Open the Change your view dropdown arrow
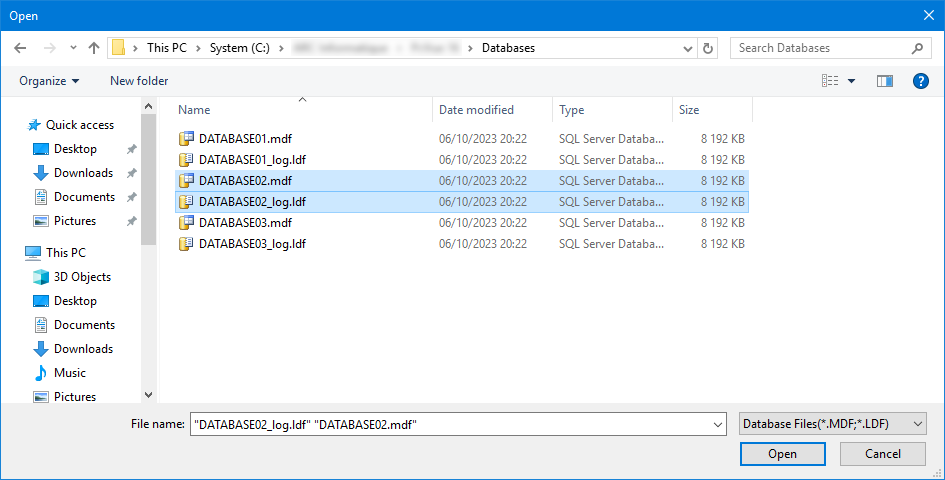The image size is (945, 480). pos(852,81)
